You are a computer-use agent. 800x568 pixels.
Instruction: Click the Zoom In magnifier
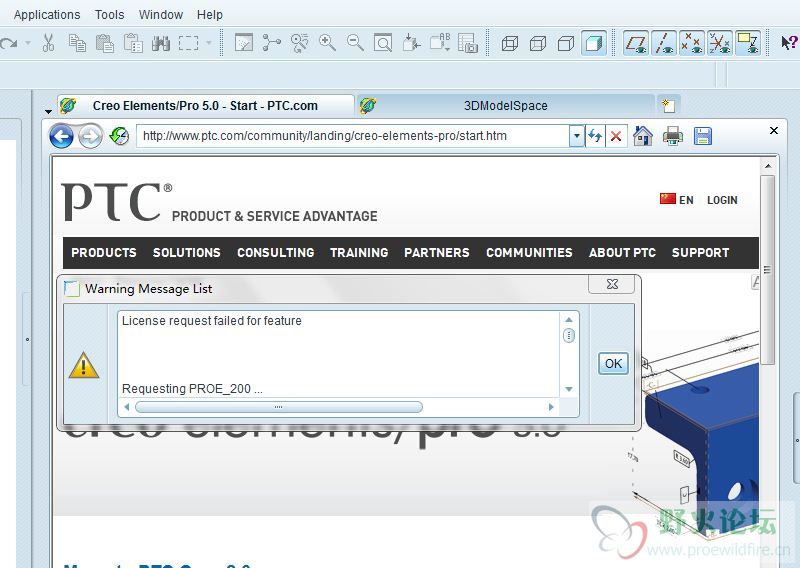pyautogui.click(x=327, y=43)
